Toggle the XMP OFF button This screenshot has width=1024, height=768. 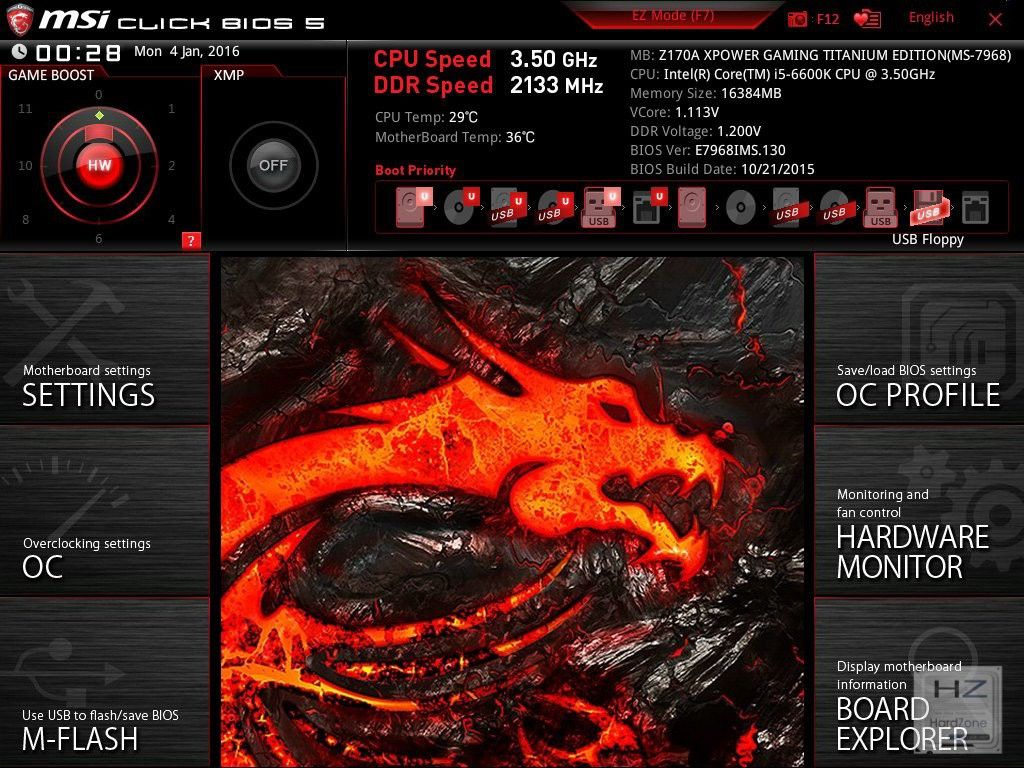[273, 165]
